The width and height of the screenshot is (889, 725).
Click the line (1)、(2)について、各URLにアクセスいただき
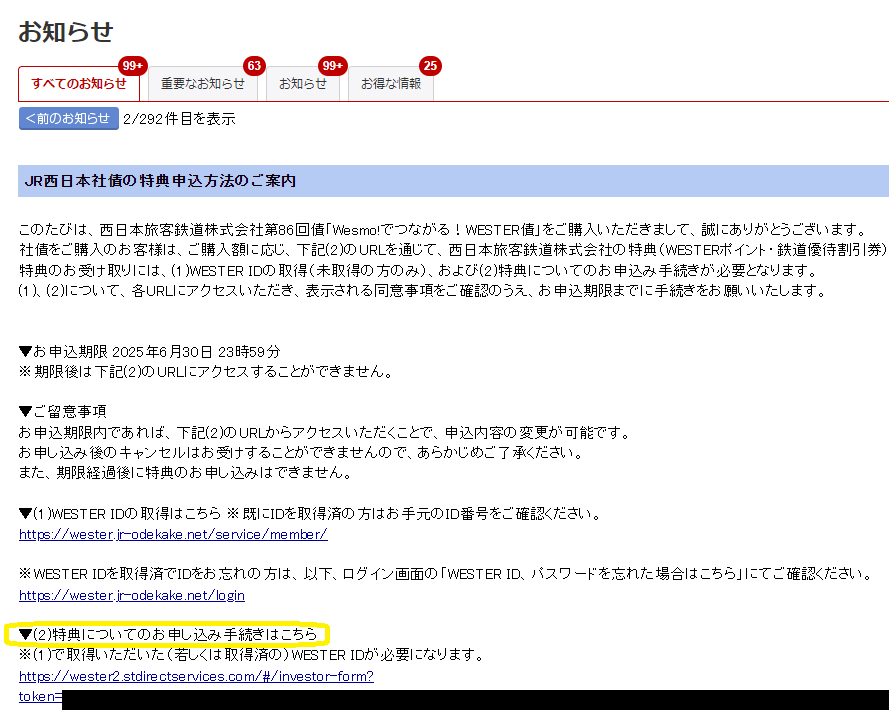[x=423, y=291]
